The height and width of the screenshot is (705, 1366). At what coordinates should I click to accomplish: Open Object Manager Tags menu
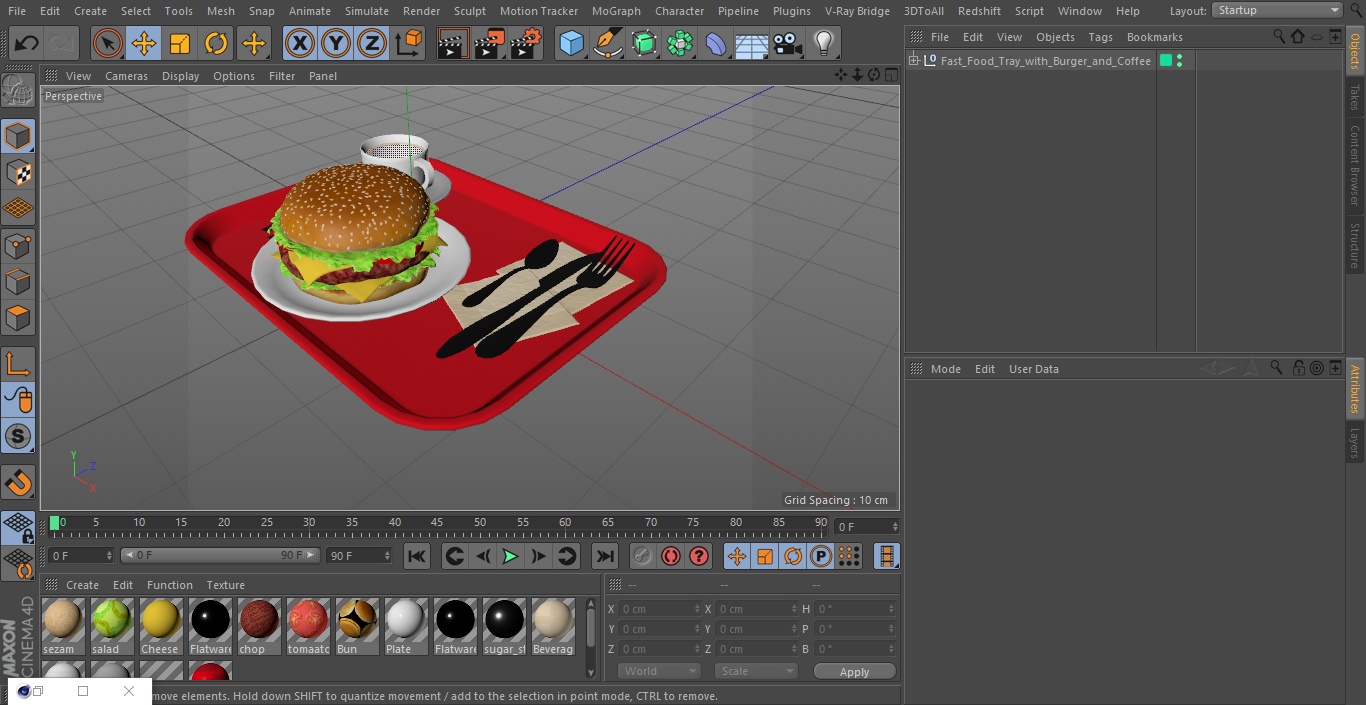click(x=1100, y=37)
